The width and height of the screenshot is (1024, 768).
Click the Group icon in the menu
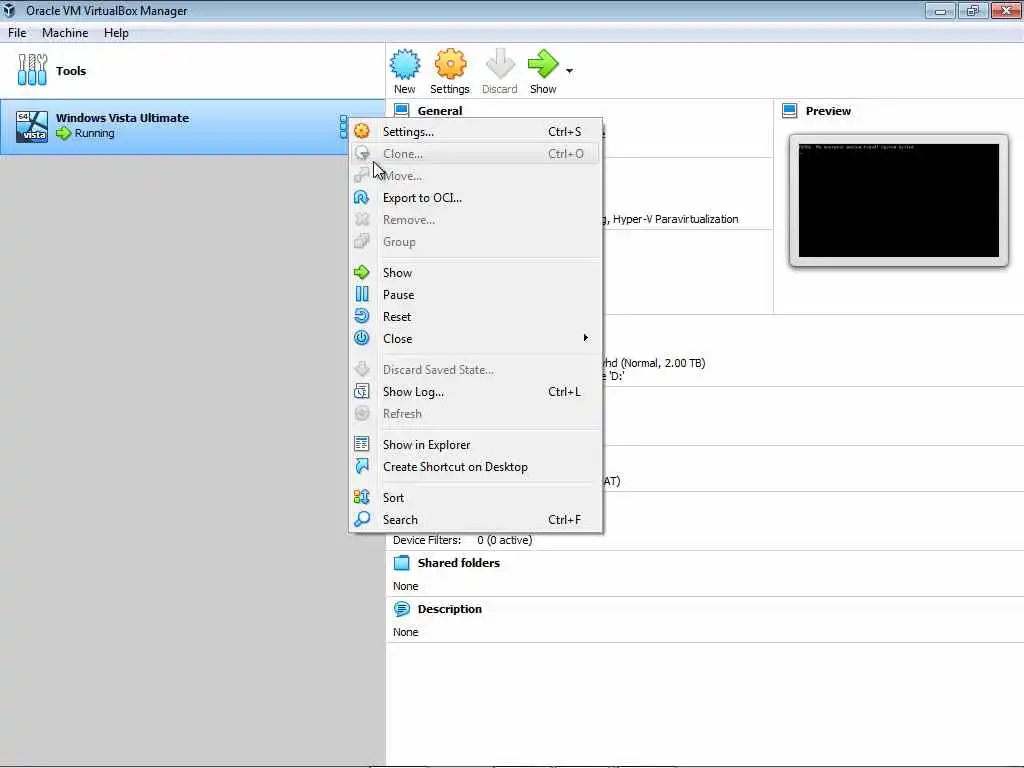tap(362, 242)
